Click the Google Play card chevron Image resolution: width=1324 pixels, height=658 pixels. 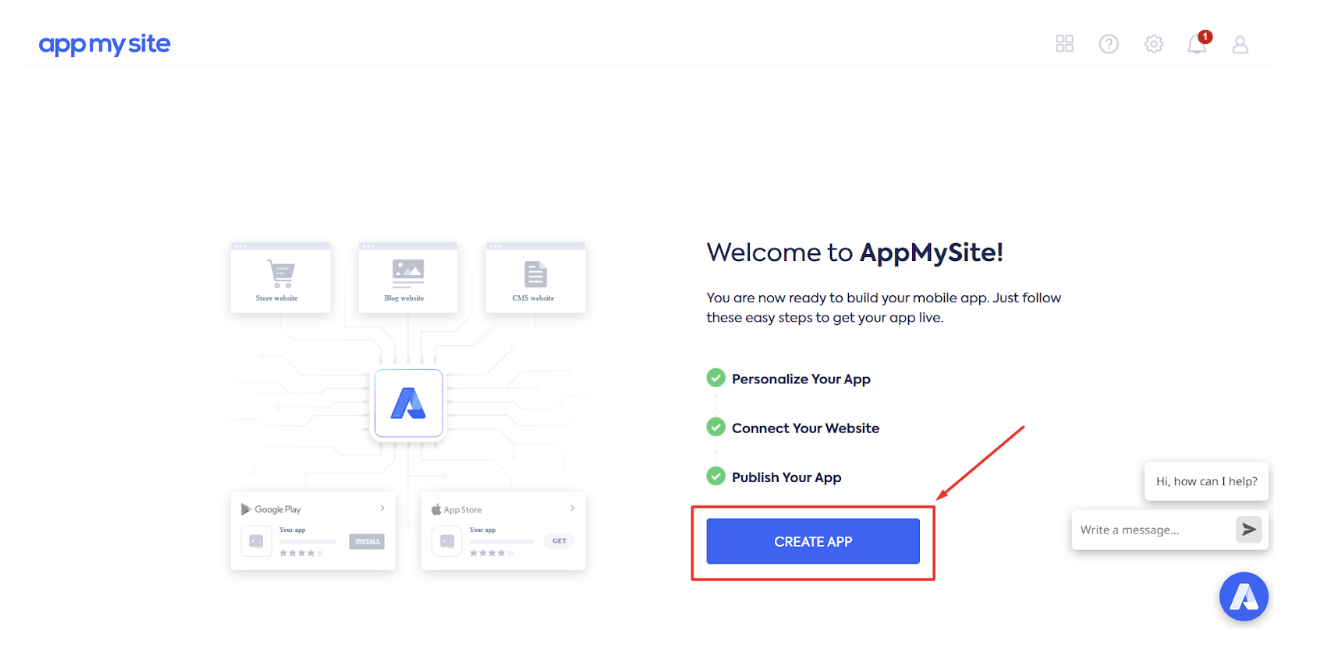coord(382,508)
